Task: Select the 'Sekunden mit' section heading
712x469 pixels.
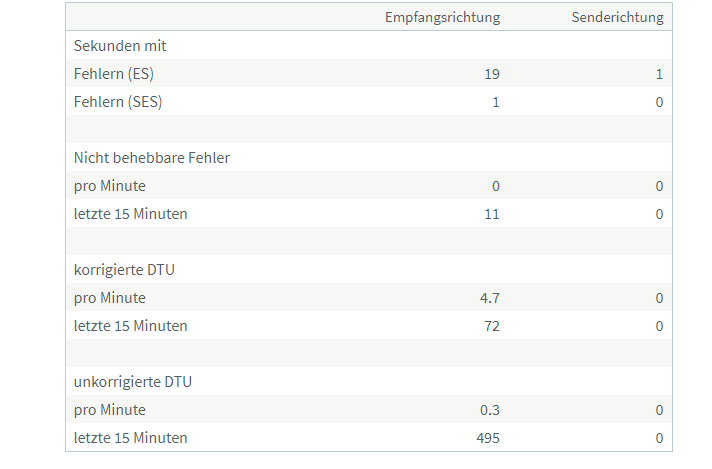Action: (x=120, y=46)
